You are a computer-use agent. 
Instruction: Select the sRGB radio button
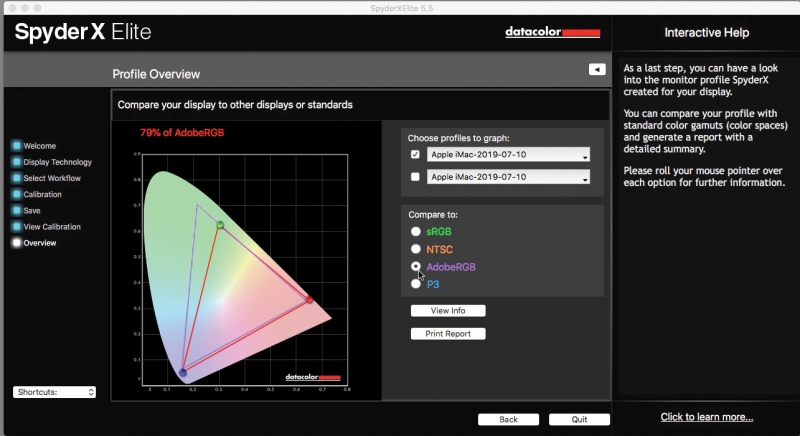click(416, 232)
